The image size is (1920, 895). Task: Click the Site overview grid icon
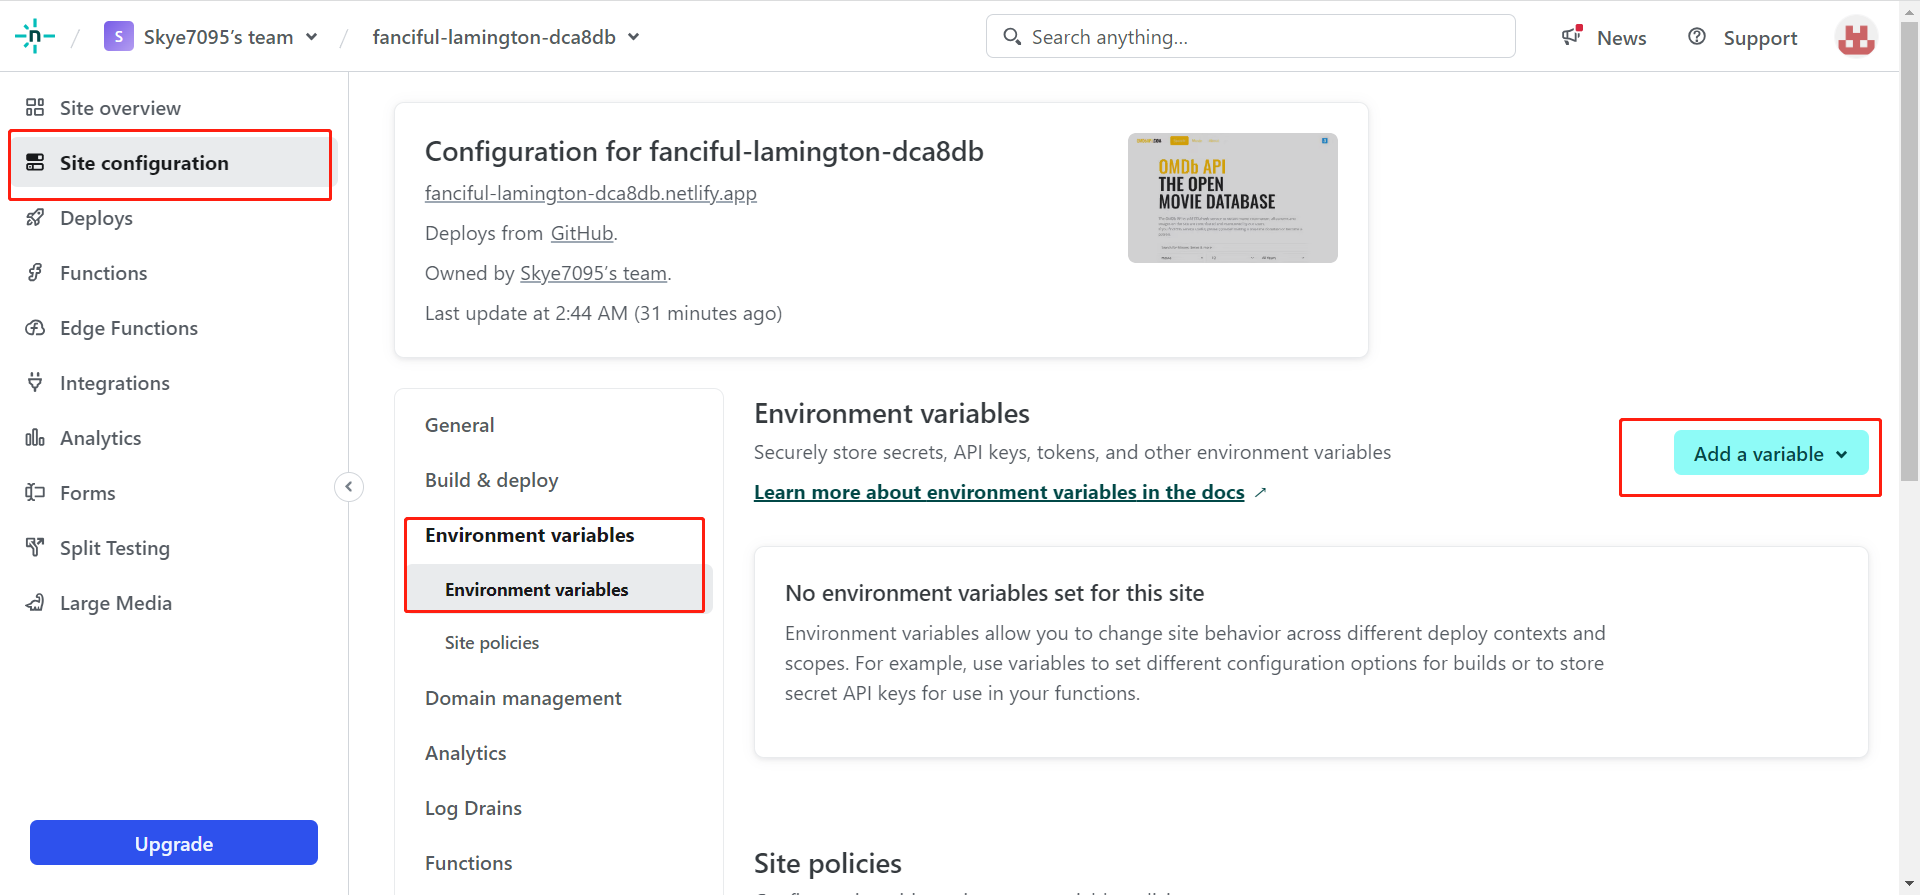35,107
